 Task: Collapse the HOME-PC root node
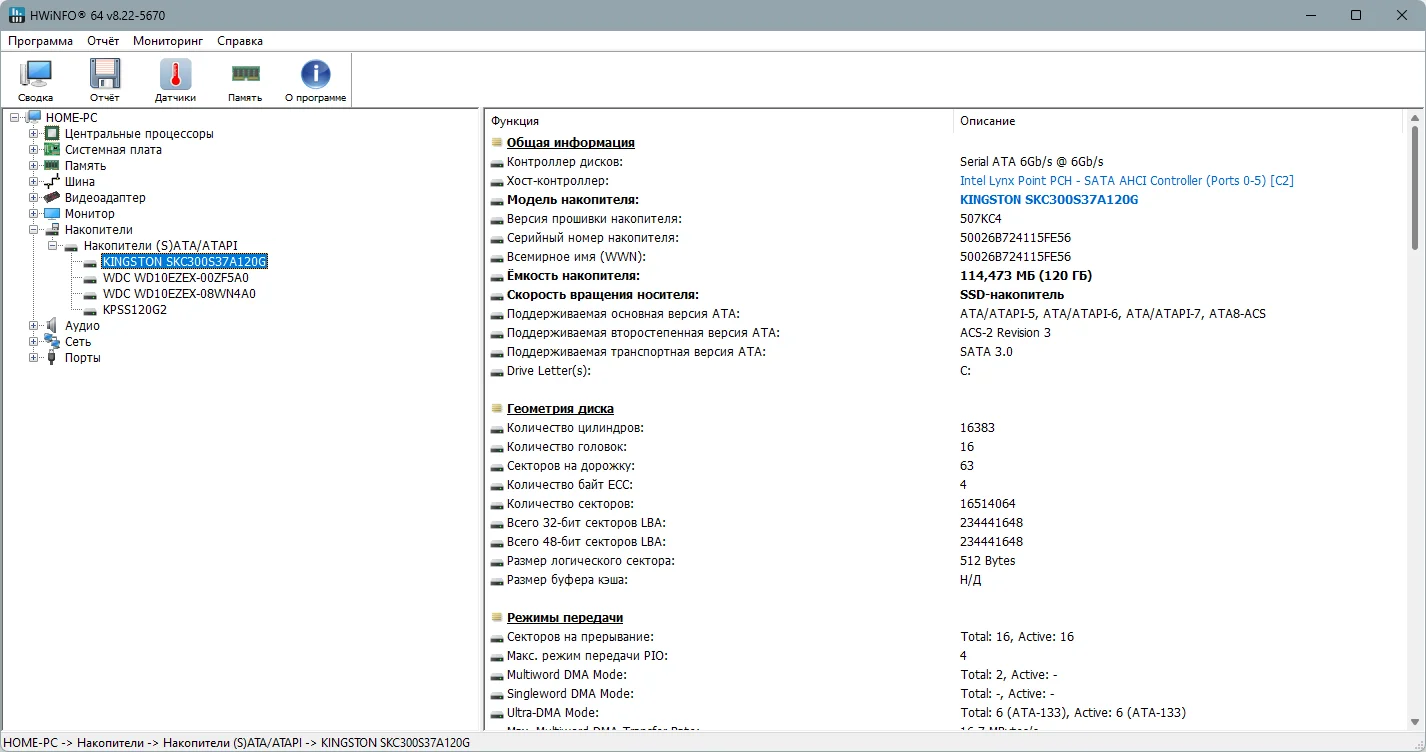coord(15,118)
